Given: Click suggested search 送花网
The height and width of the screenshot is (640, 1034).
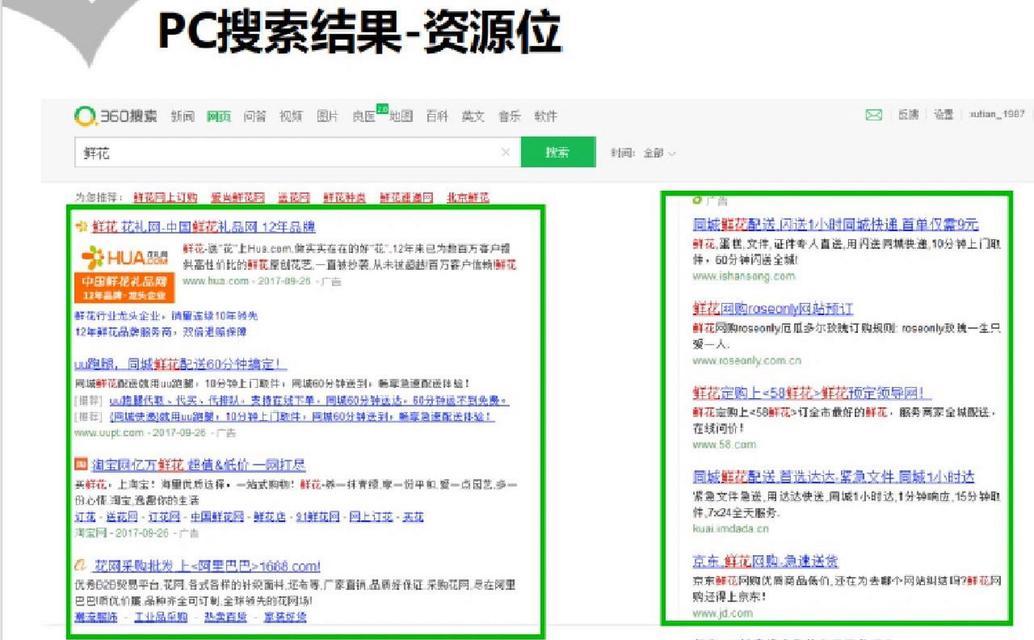Looking at the screenshot, I should pos(293,197).
